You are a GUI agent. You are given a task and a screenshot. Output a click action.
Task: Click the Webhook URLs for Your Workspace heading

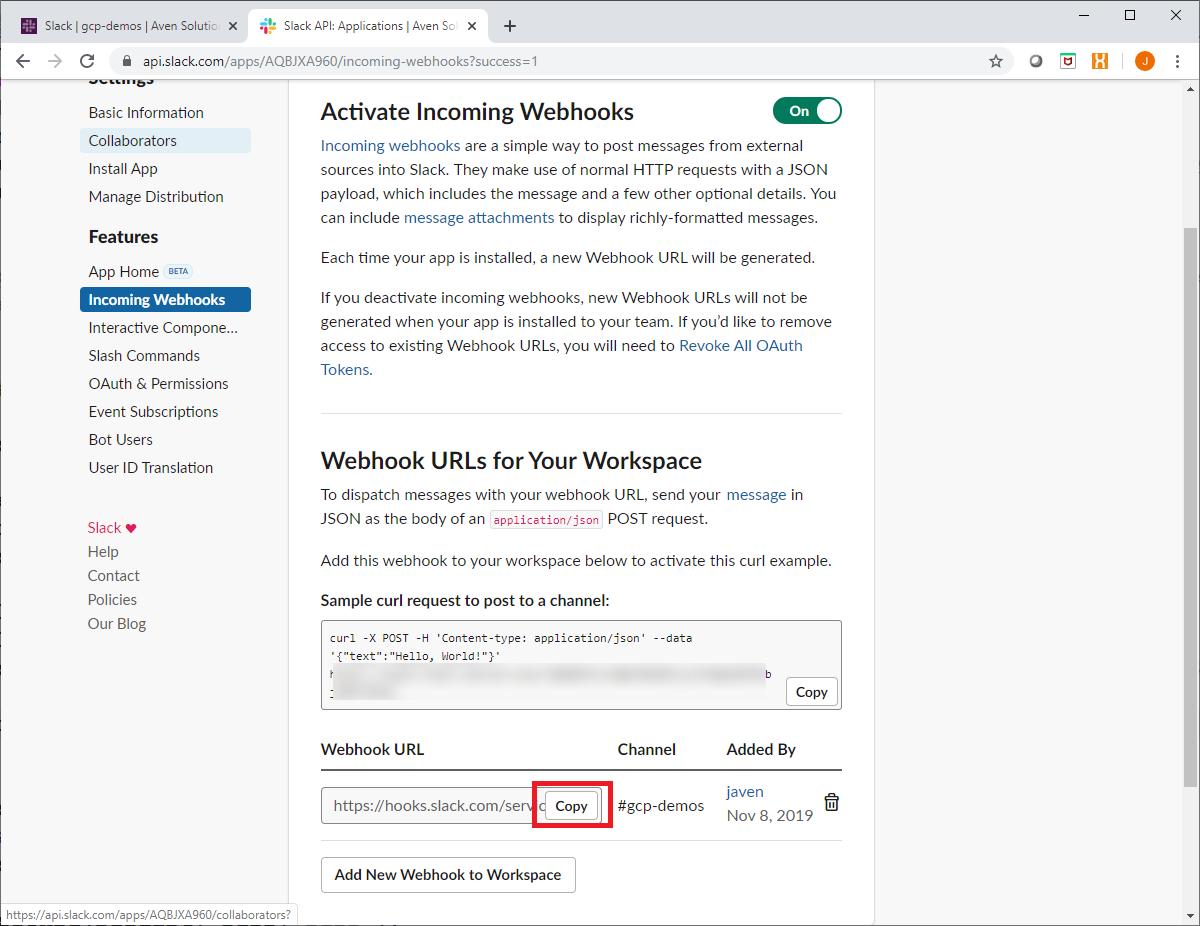[x=511, y=461]
